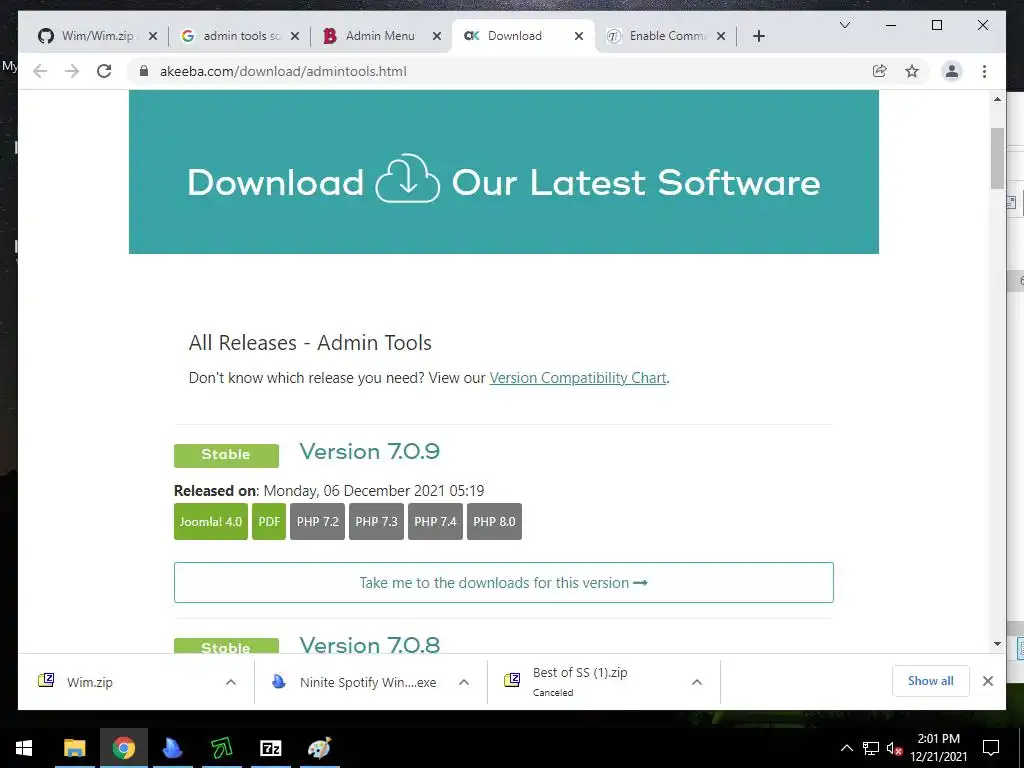Close the Admin Menu tab
The width and height of the screenshot is (1024, 768).
[437, 36]
